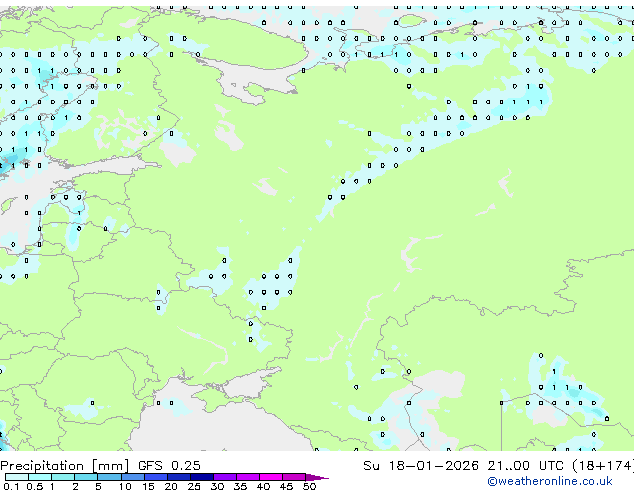Click the '20' legend scale label
The width and height of the screenshot is (634, 490).
pos(171,486)
